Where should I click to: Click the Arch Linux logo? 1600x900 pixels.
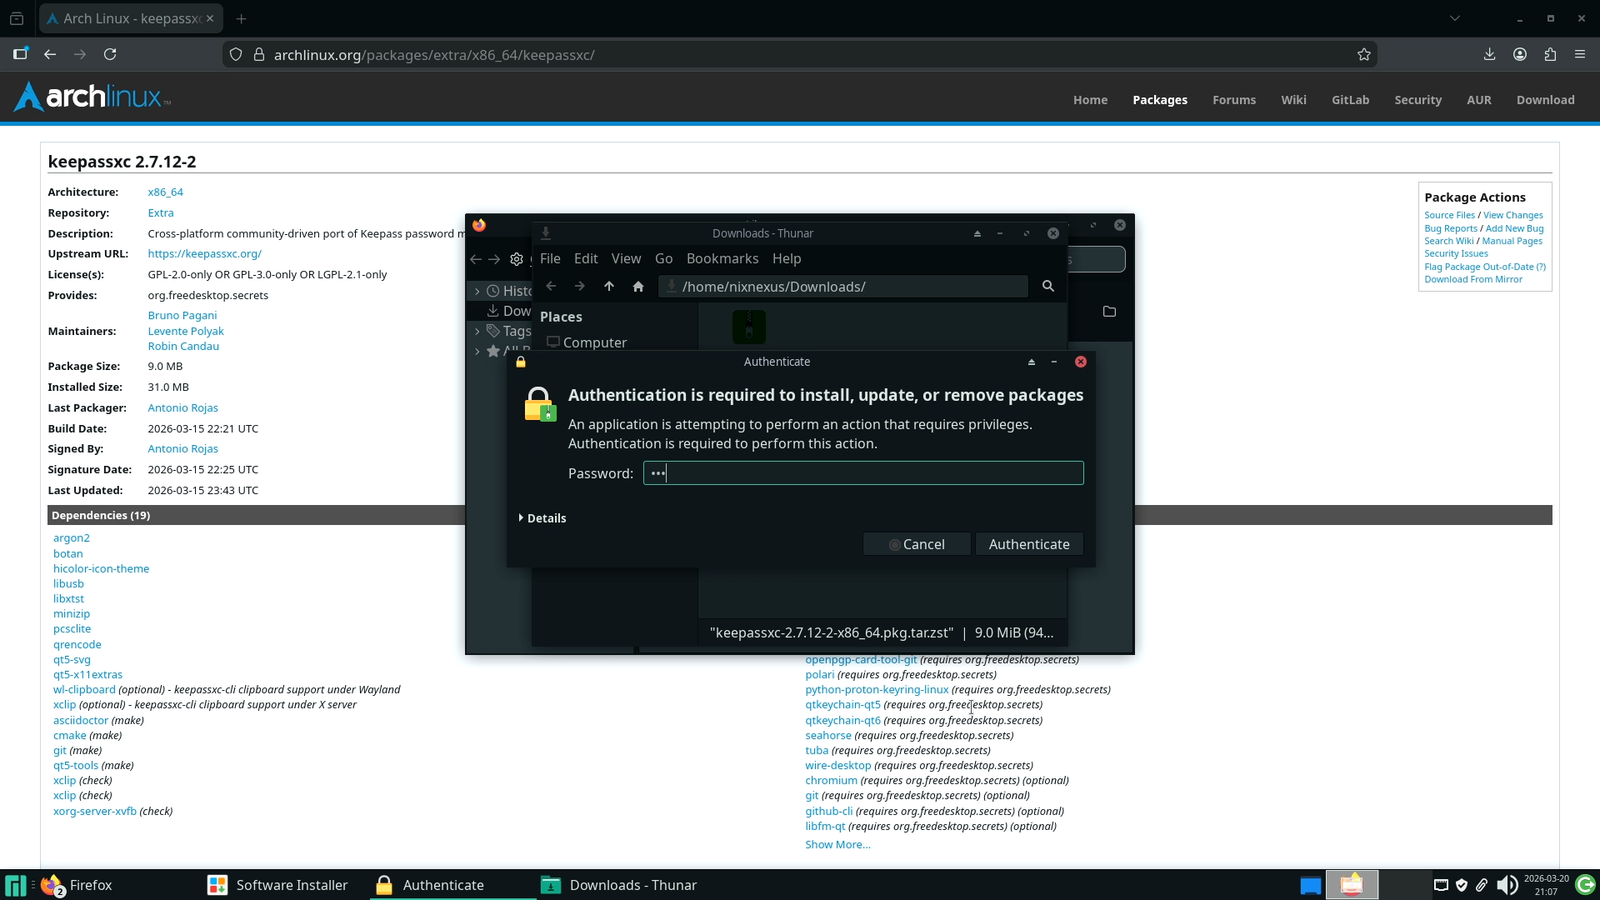(92, 97)
